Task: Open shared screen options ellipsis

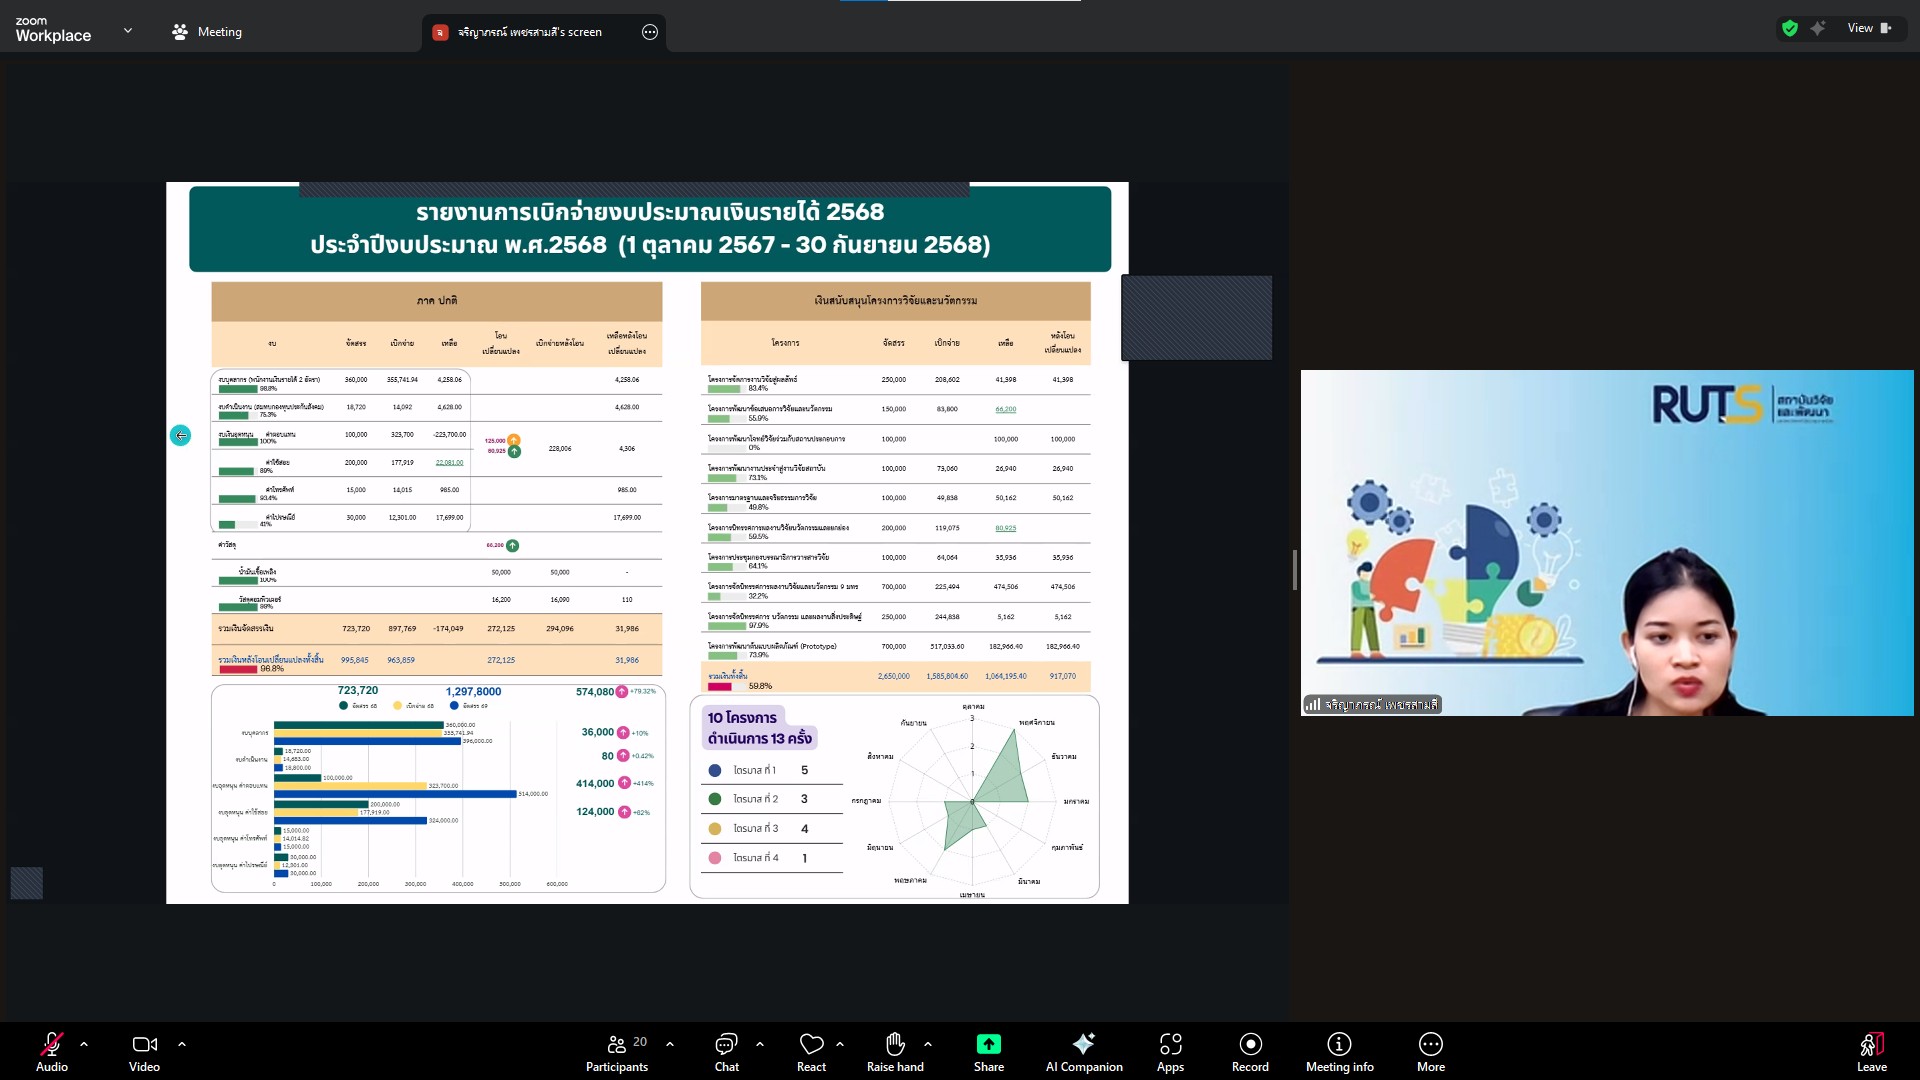Action: pyautogui.click(x=650, y=32)
